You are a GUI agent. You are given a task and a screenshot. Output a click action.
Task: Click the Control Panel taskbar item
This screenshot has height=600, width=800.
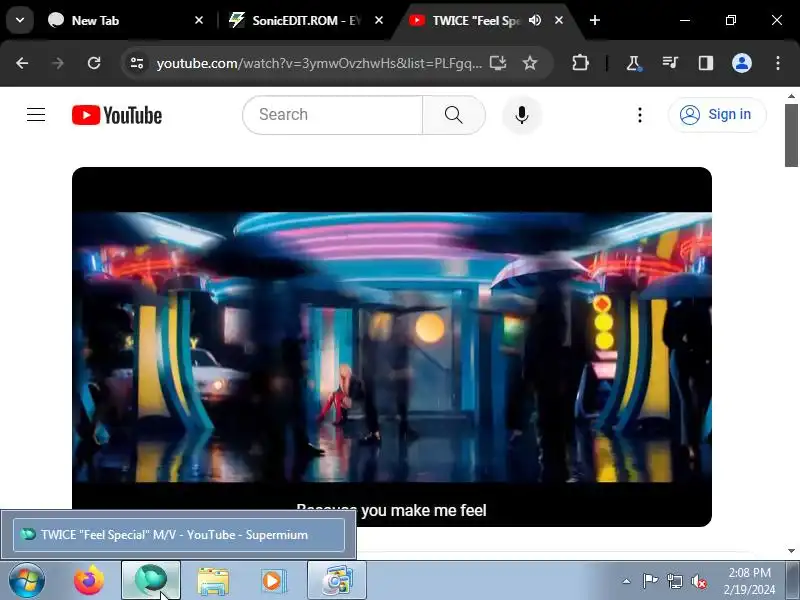[x=337, y=581]
